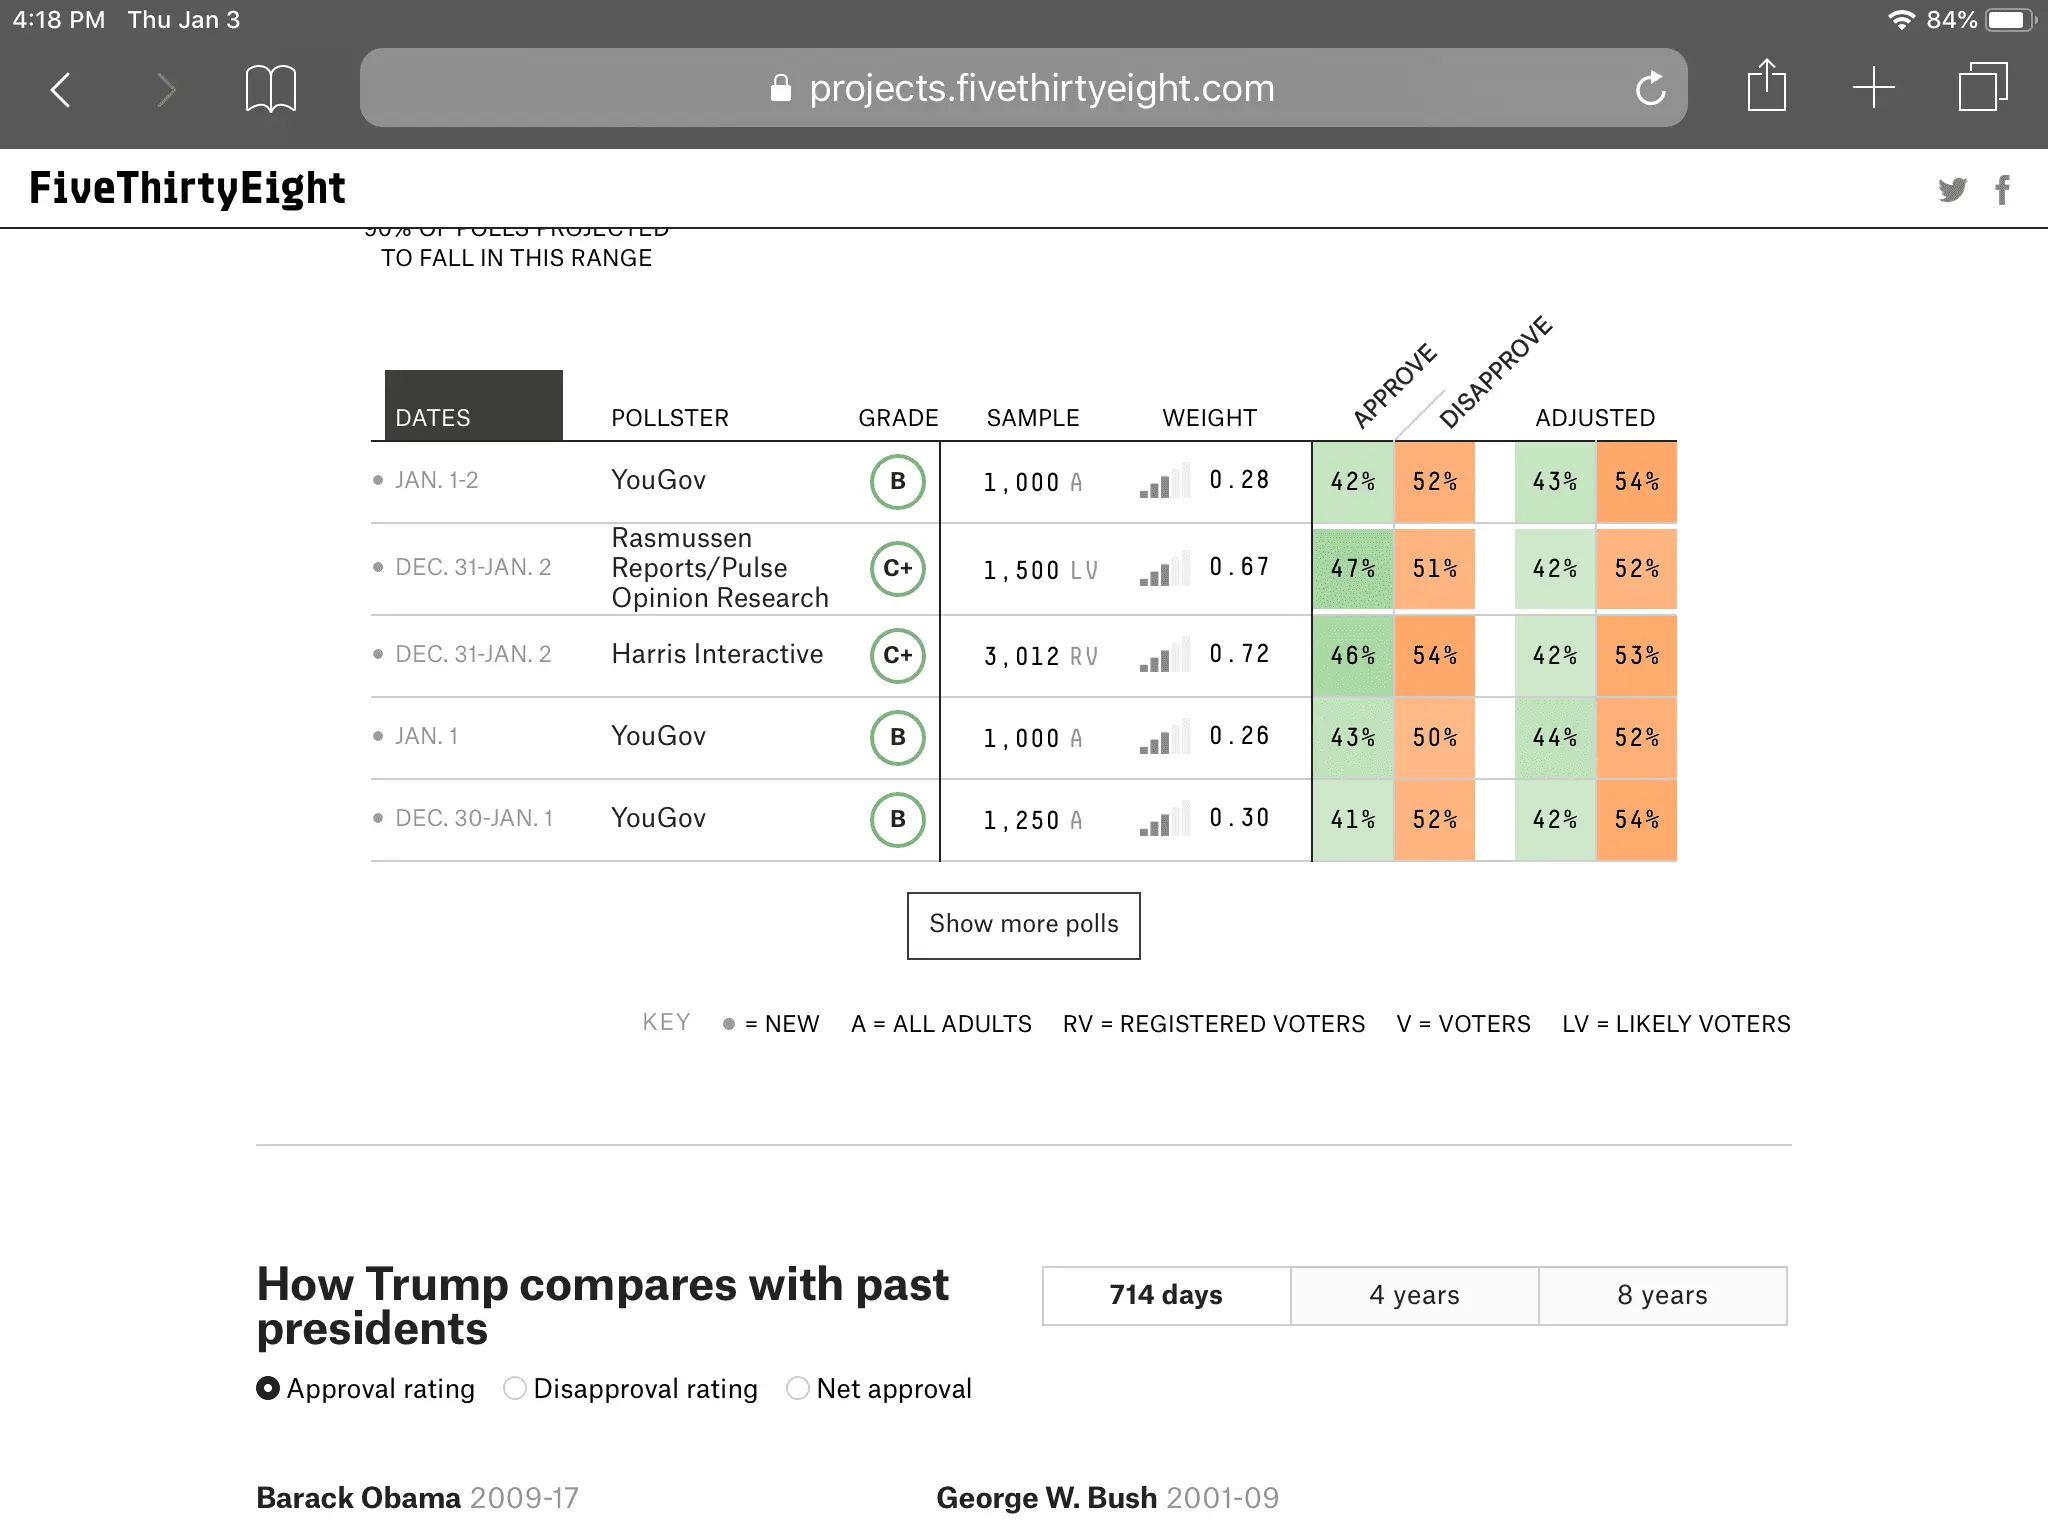Tap the 50% disapprove cell for YouGov Jan. 1
The image size is (2048, 1536).
[1435, 737]
